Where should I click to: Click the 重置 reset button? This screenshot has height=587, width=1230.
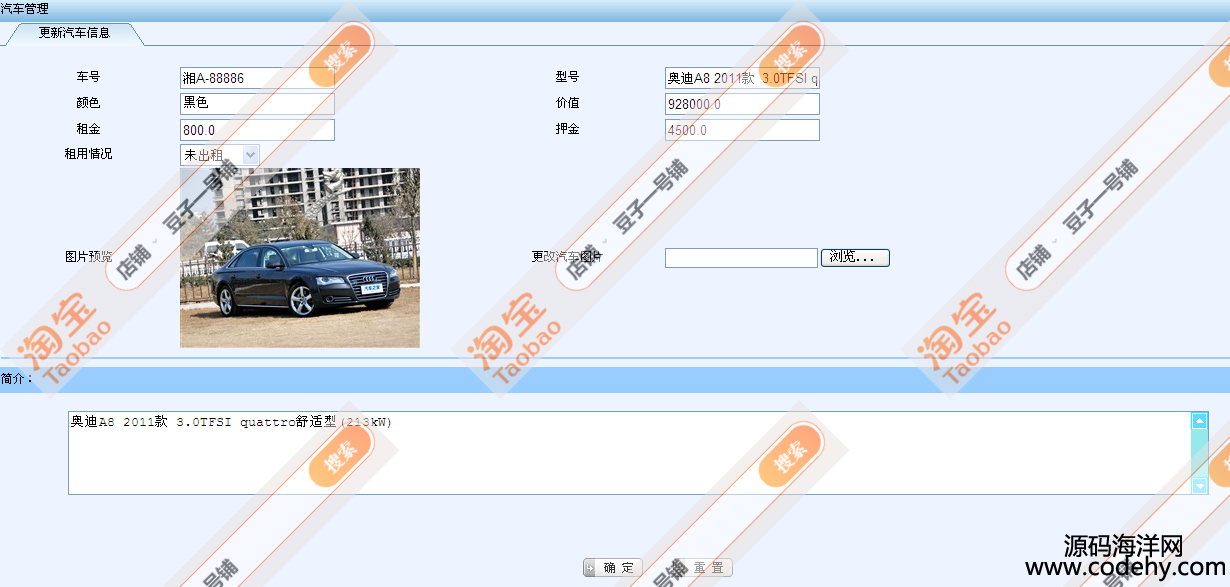point(703,568)
